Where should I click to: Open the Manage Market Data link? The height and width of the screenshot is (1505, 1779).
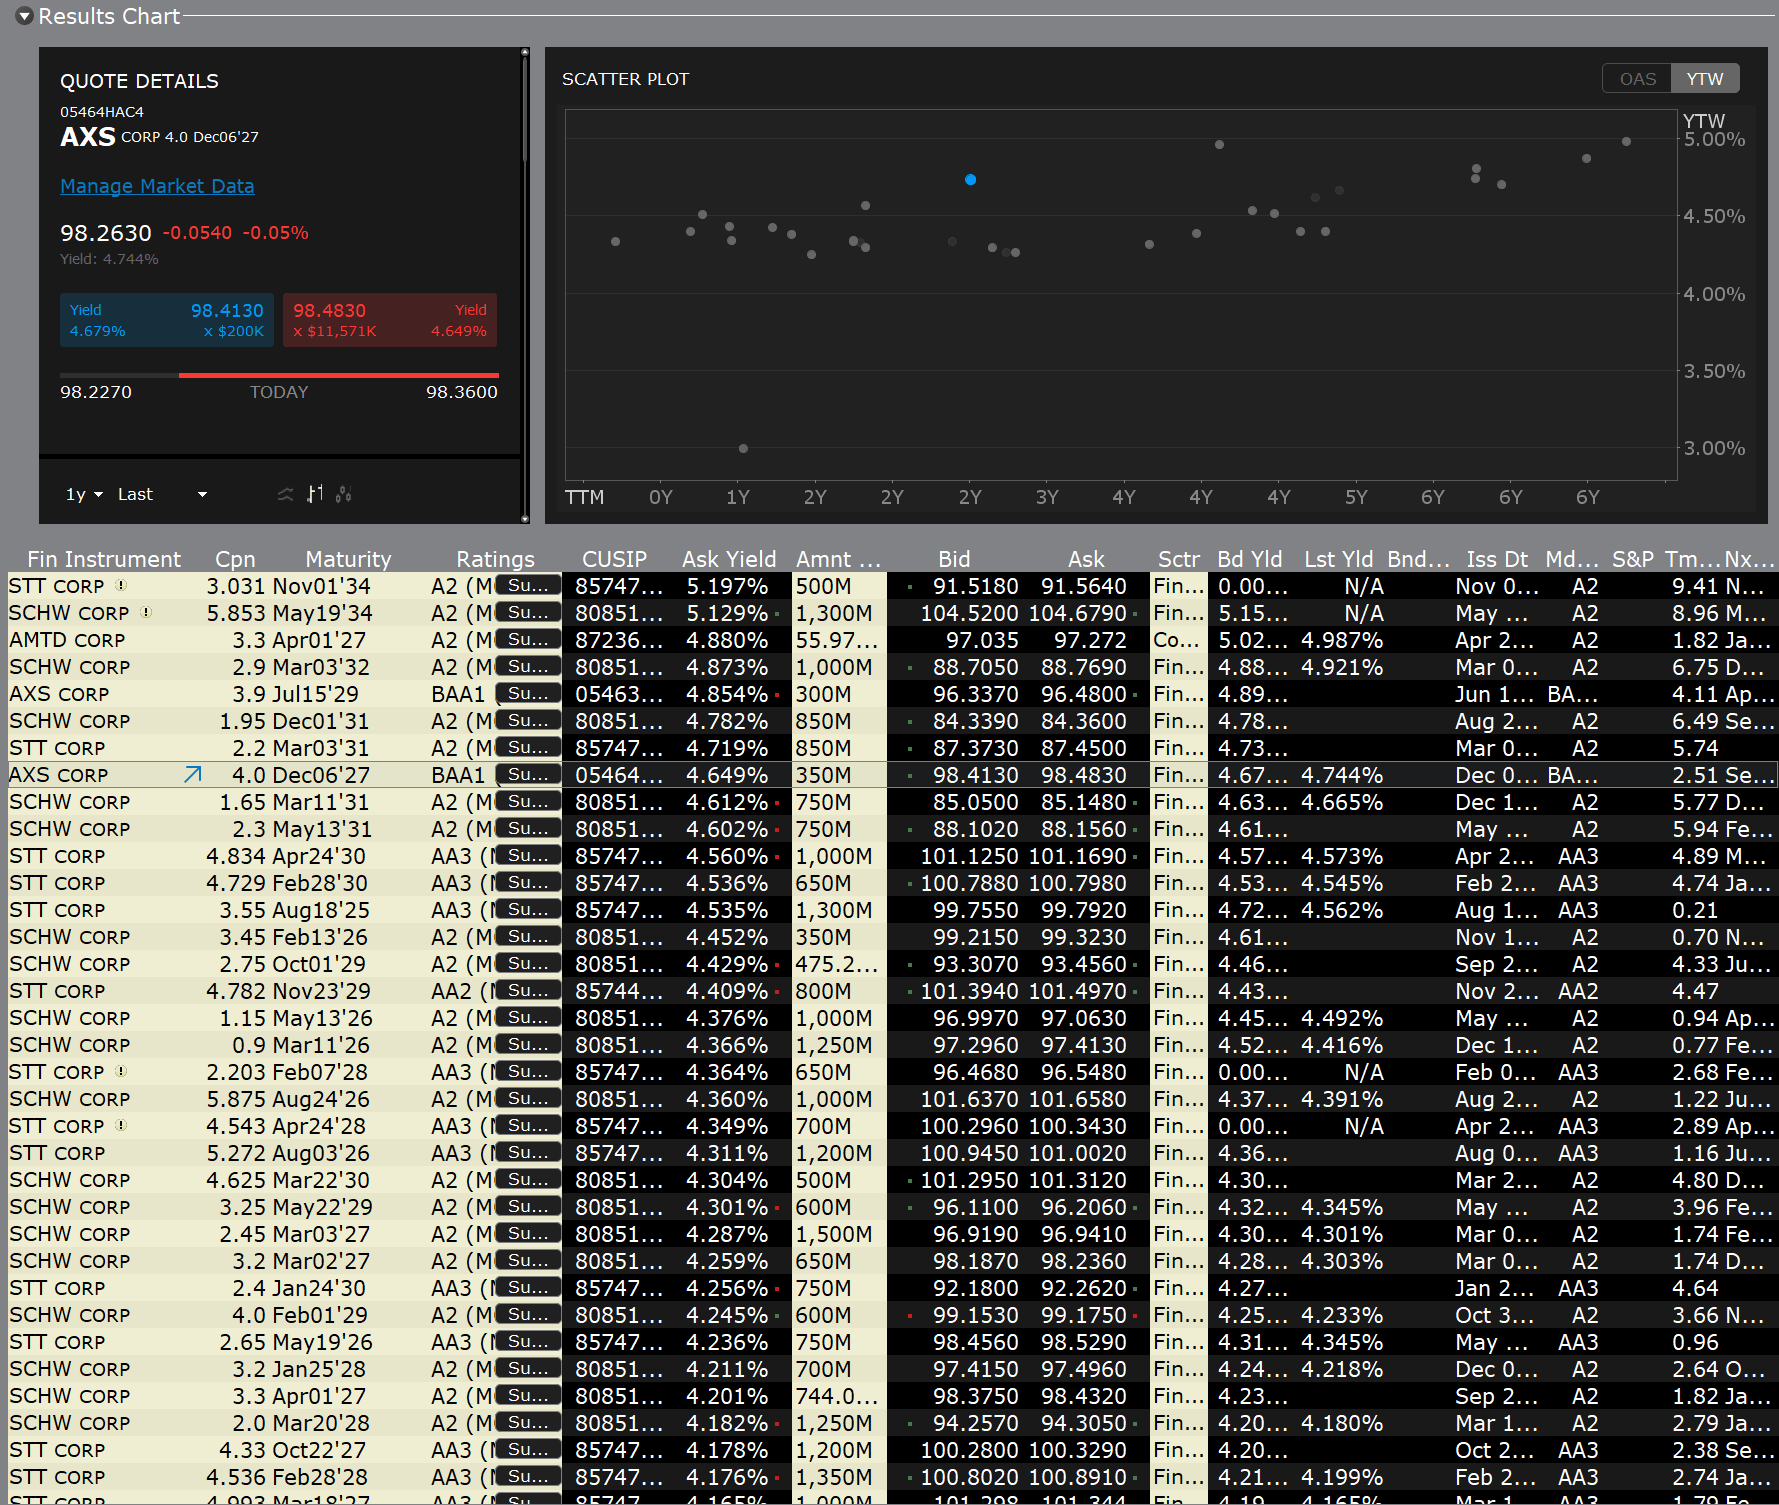tap(157, 186)
